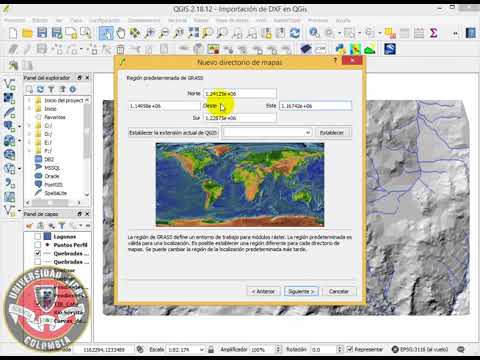The image size is (480, 360).
Task: Open the Python console icon
Action: (x=340, y=49)
